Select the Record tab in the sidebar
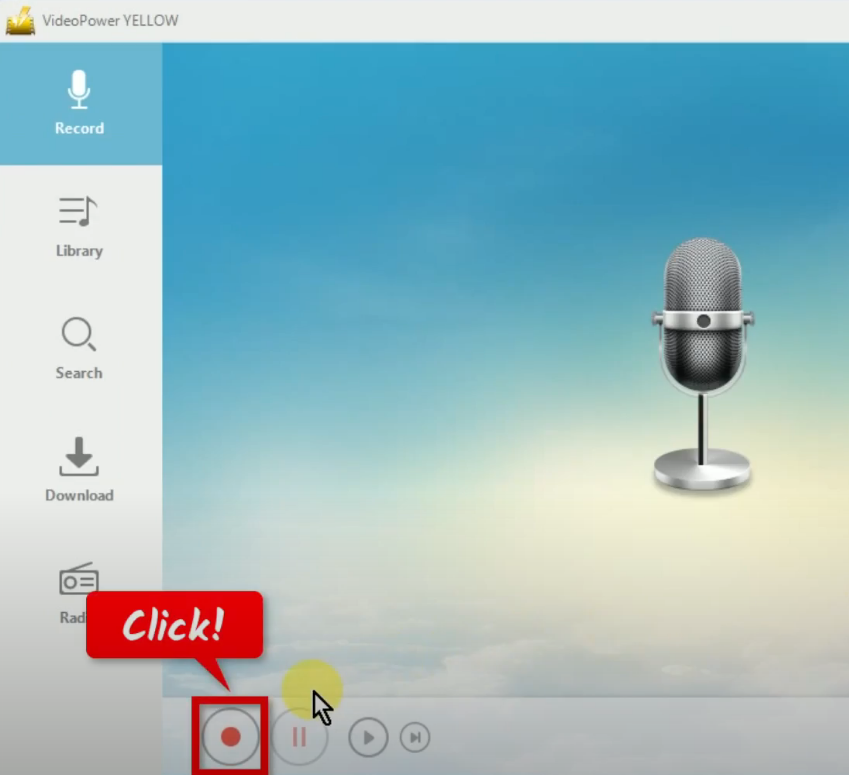 tap(79, 105)
